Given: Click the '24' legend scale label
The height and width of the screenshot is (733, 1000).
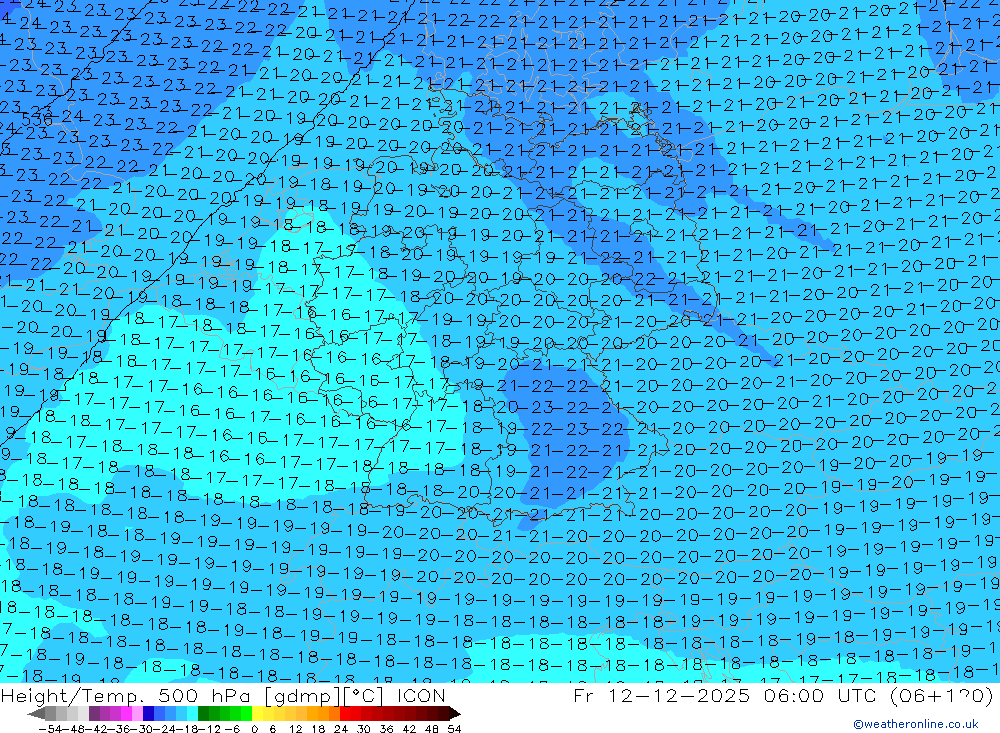Looking at the screenshot, I should [341, 729].
